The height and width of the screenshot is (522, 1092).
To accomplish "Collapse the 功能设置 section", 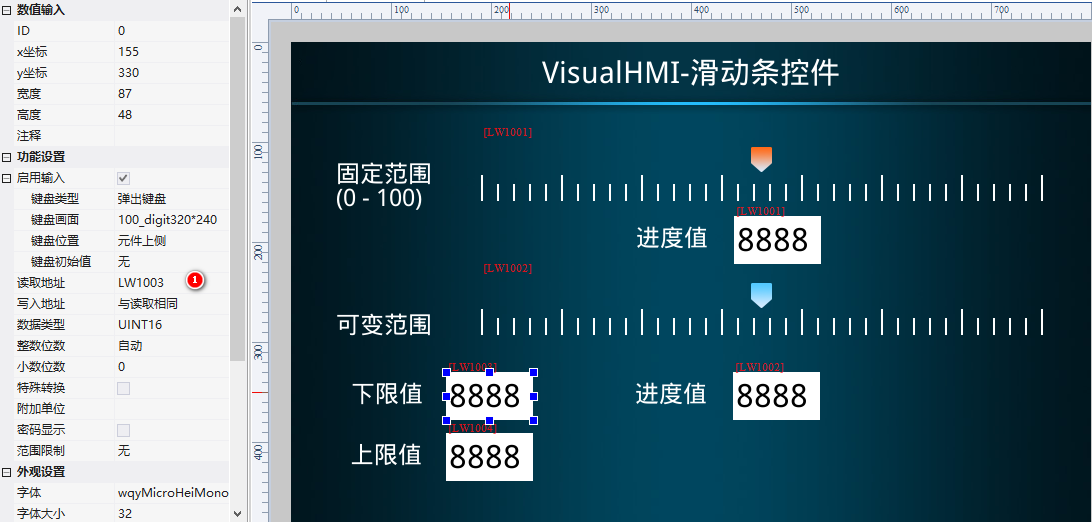I will (6, 157).
